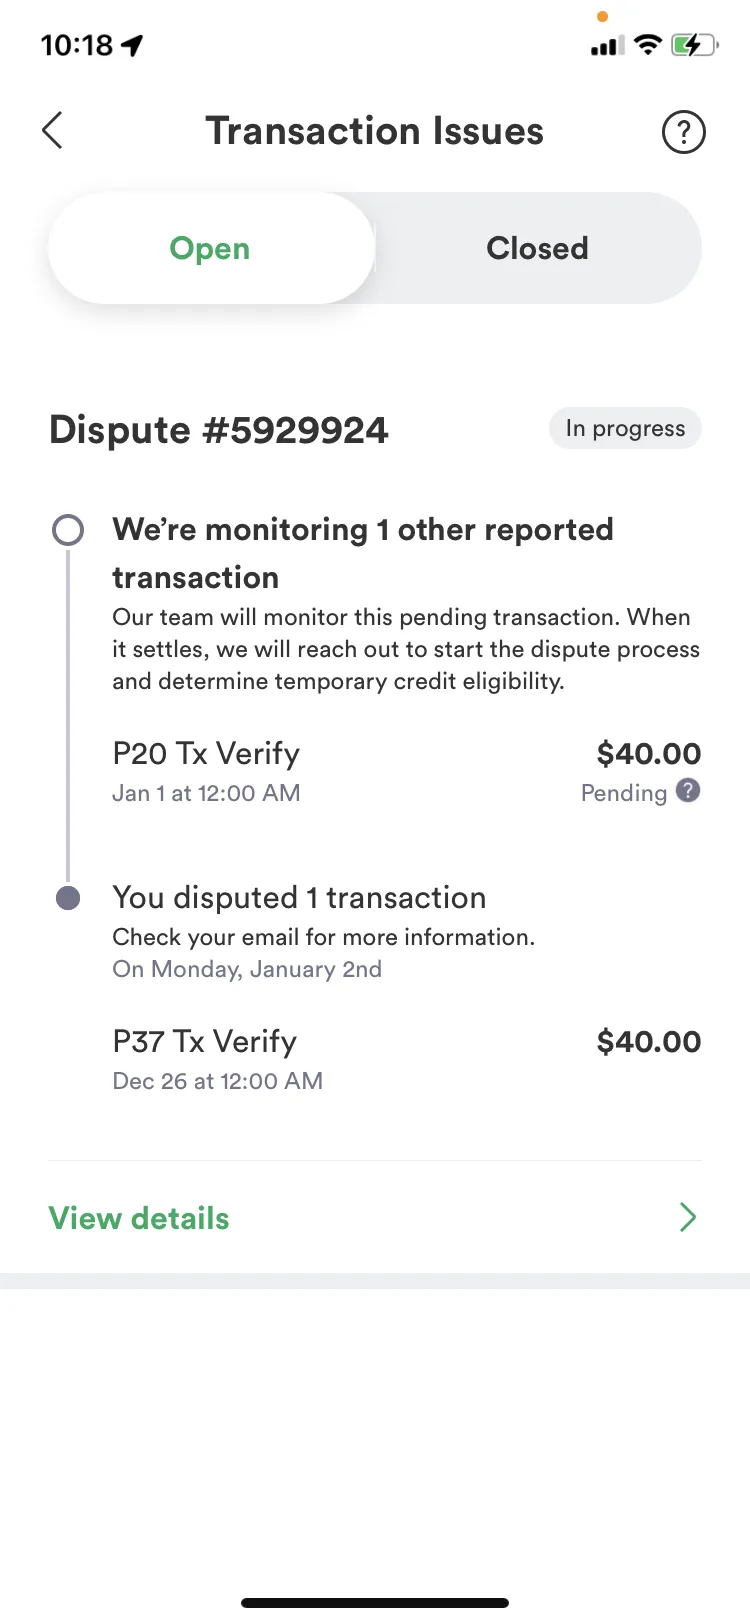Tap the location arrow next to time

point(132,45)
